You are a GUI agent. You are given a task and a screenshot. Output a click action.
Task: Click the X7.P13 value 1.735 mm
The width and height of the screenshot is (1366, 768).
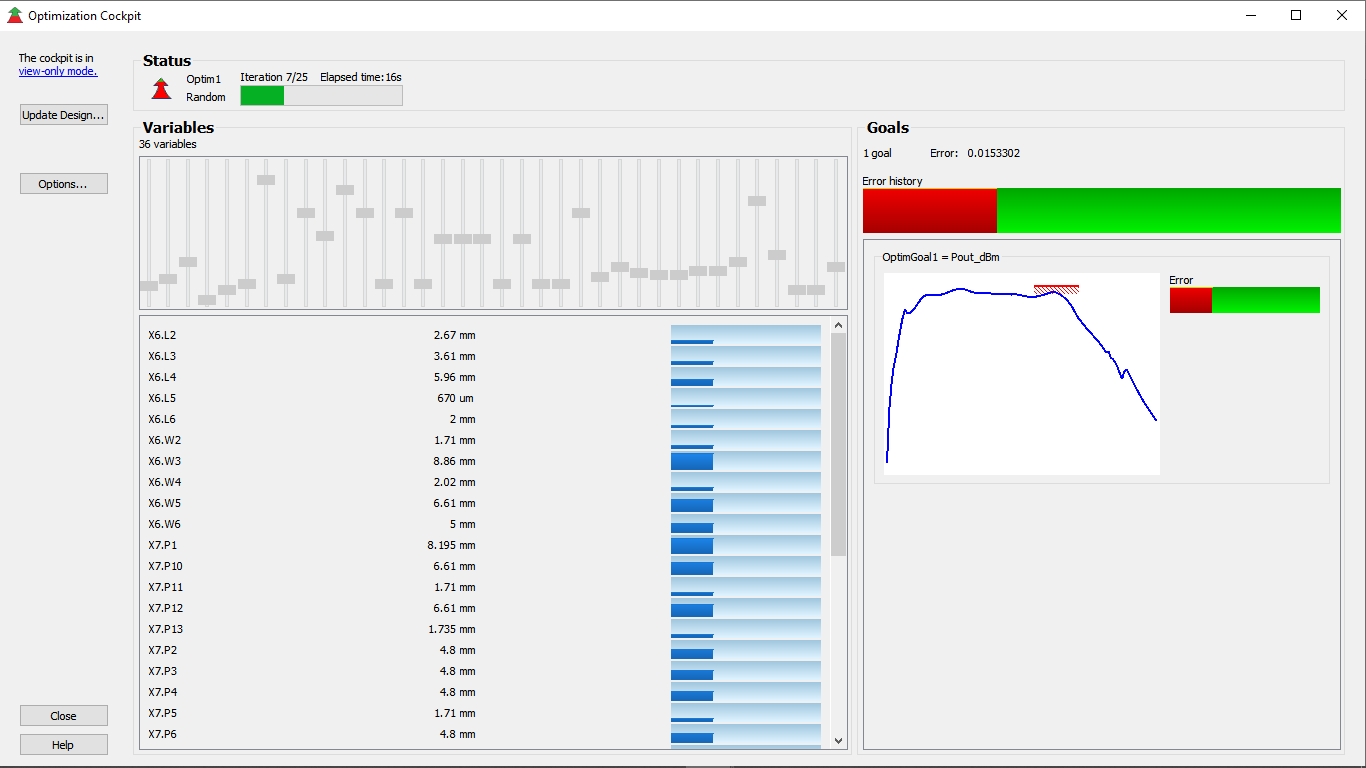452,629
